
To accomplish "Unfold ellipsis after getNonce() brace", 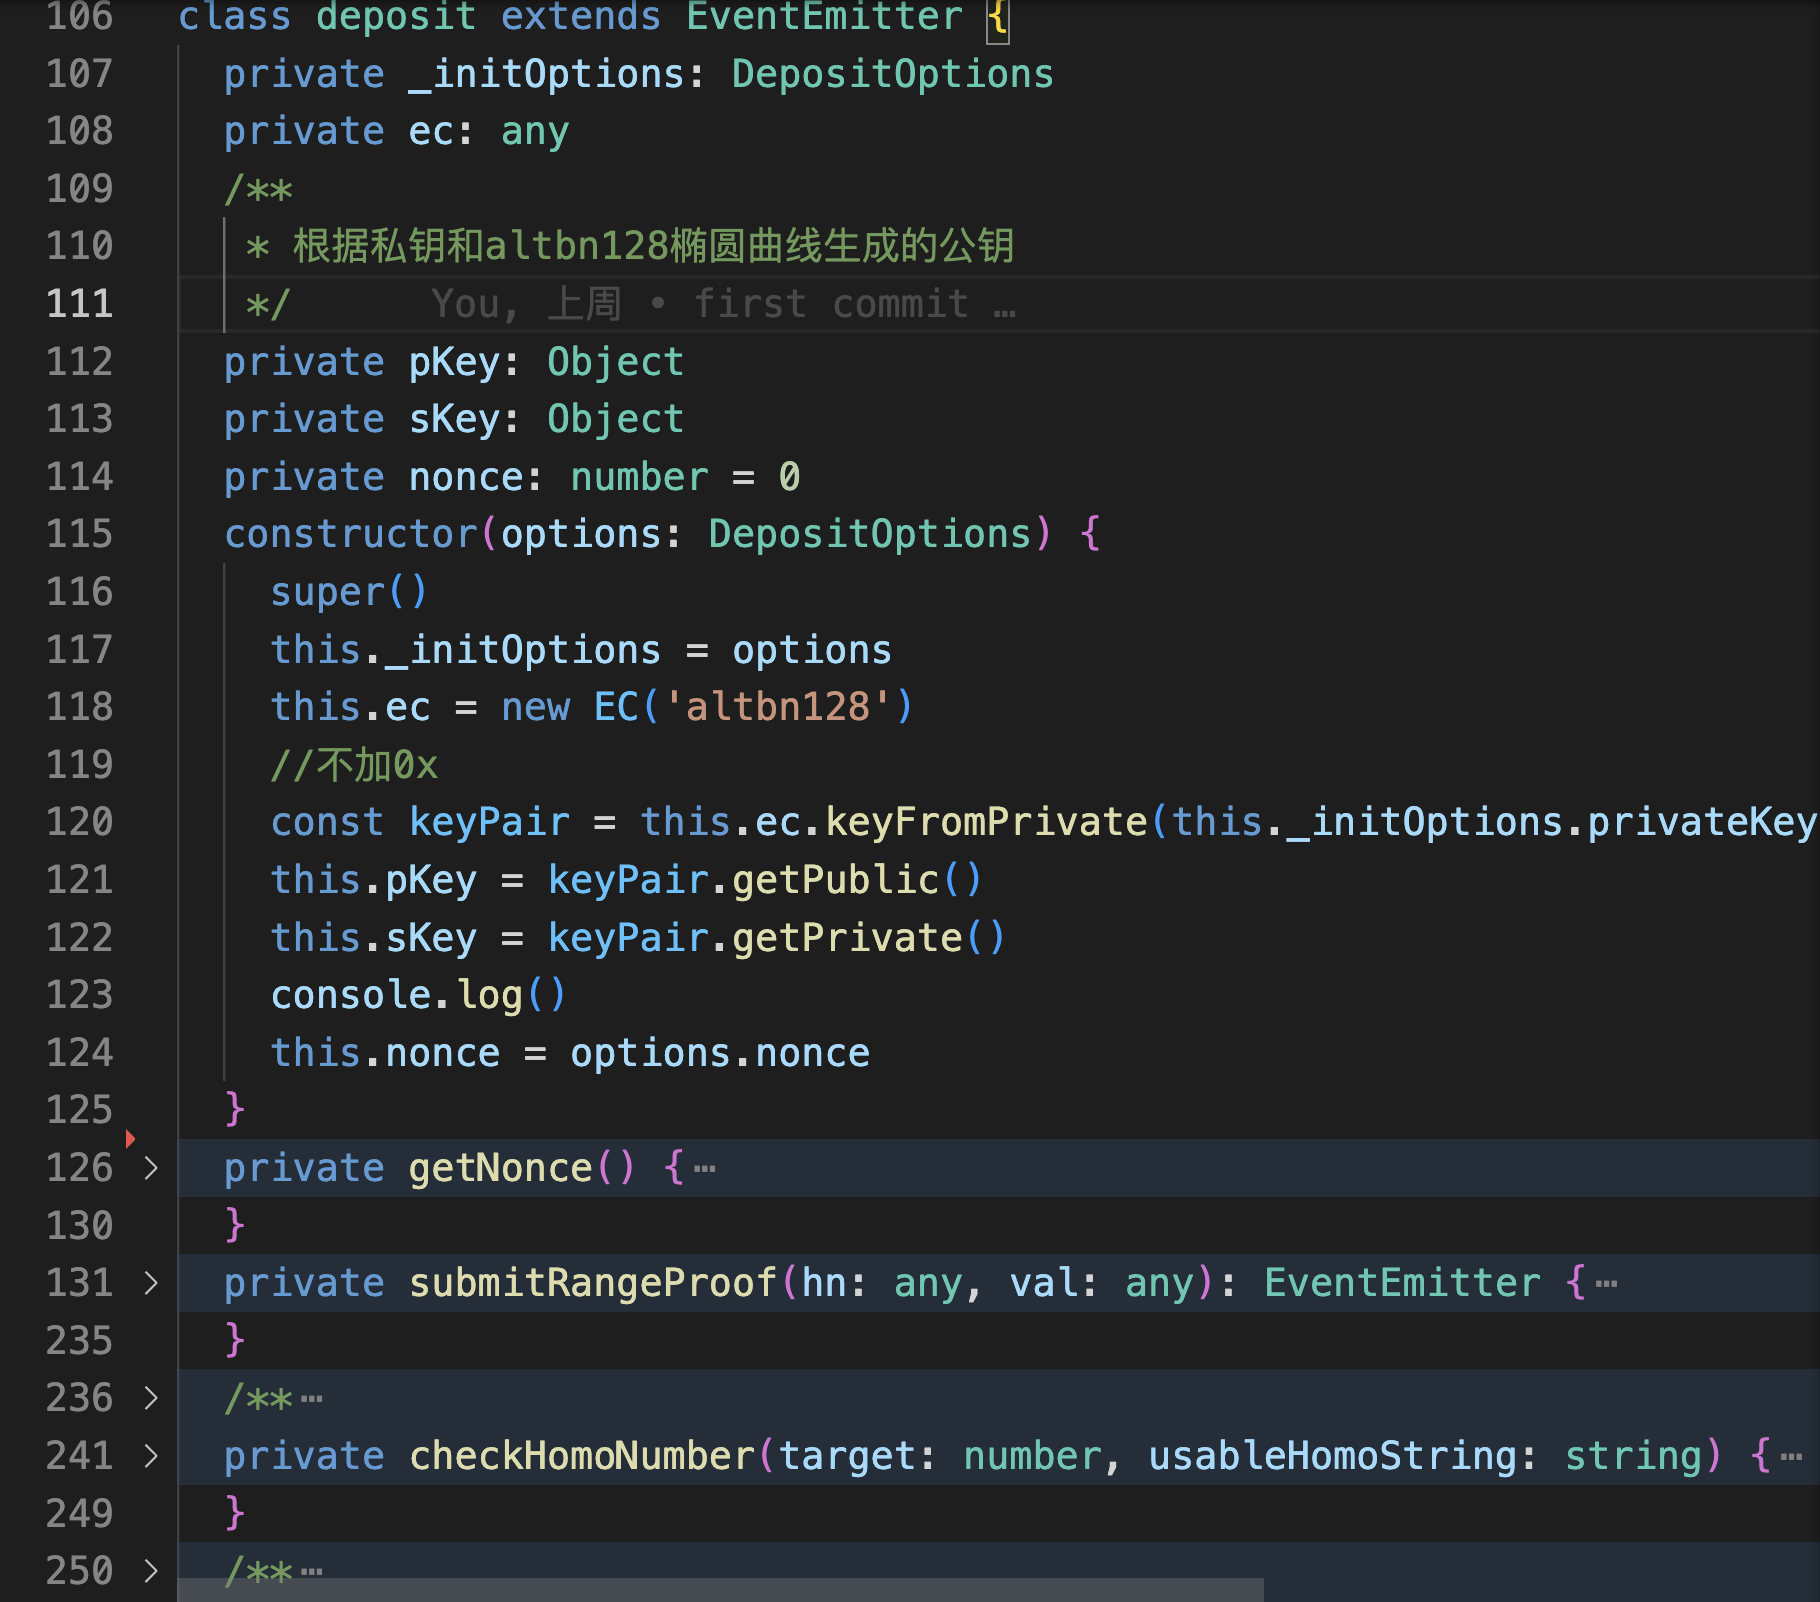I will pyautogui.click(x=705, y=1169).
